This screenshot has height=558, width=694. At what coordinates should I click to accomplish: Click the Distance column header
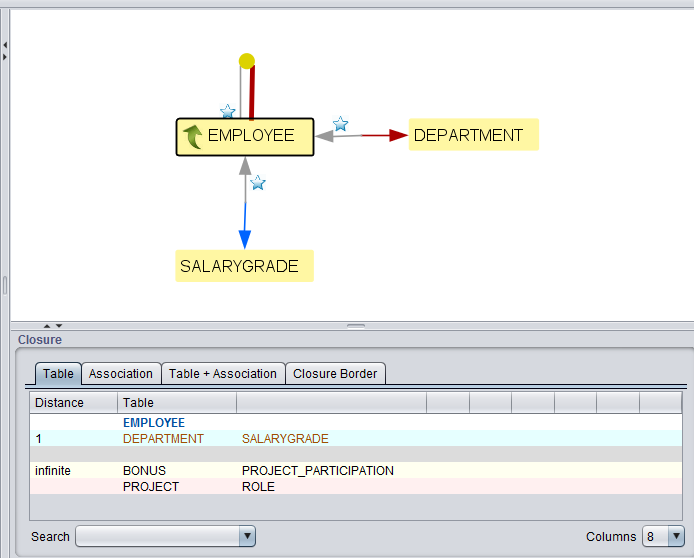(60, 403)
